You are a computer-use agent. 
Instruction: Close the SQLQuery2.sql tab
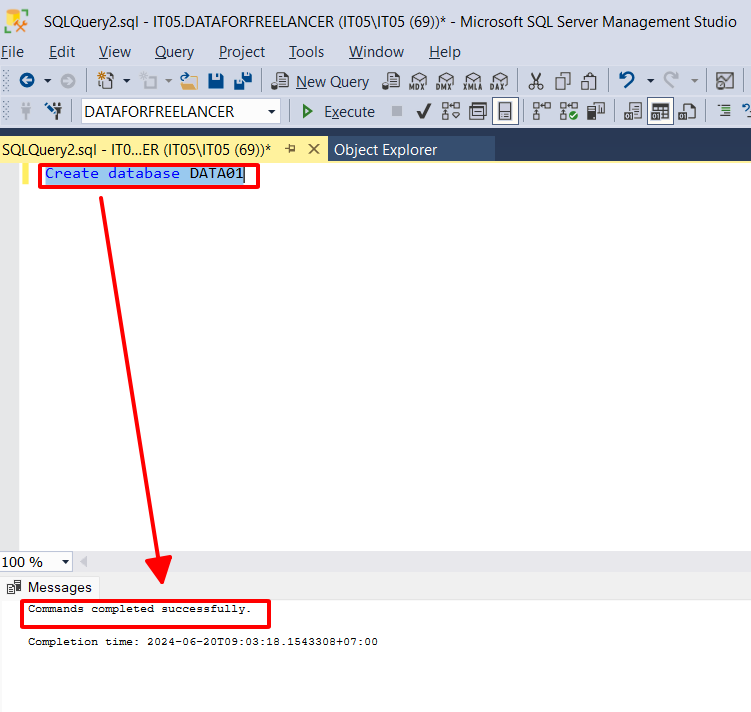[x=314, y=149]
